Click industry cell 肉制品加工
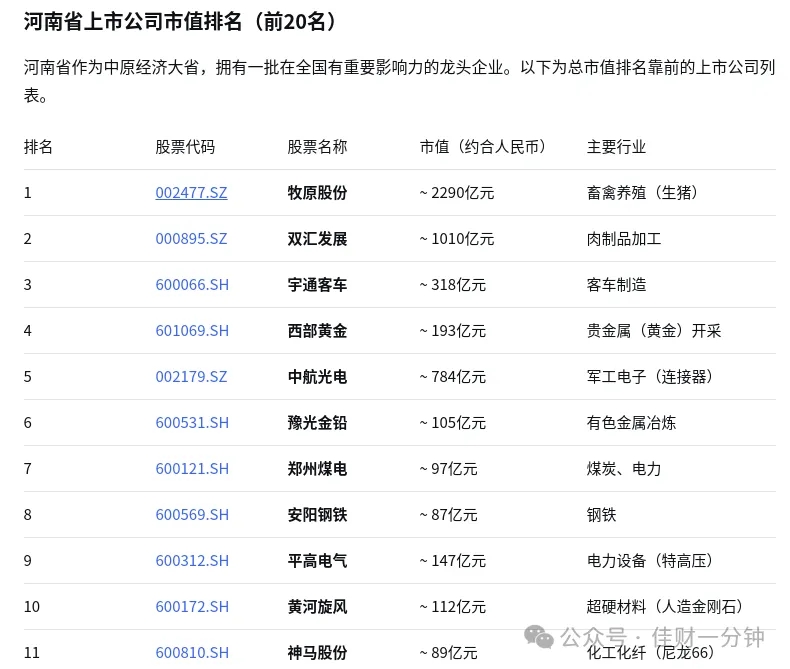Image resolution: width=790 pixels, height=669 pixels. pos(624,238)
